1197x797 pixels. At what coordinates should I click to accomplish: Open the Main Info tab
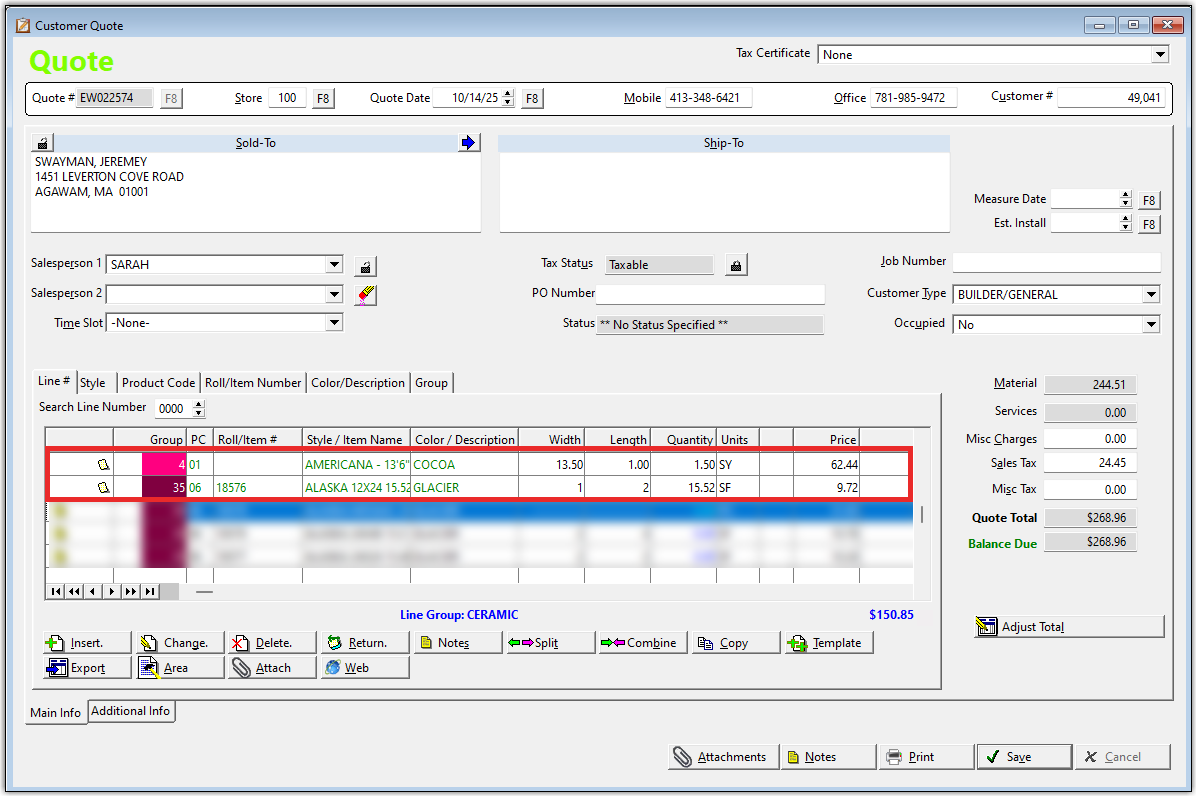pyautogui.click(x=56, y=712)
